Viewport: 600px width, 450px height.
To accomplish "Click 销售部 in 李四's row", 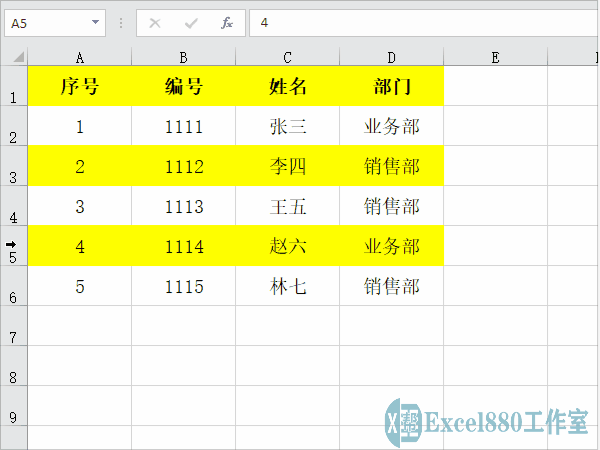I will (391, 166).
